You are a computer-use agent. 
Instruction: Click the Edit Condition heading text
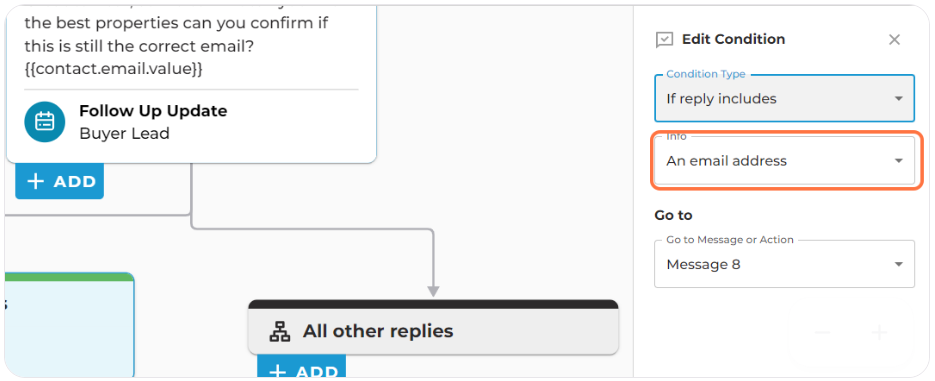tap(733, 39)
